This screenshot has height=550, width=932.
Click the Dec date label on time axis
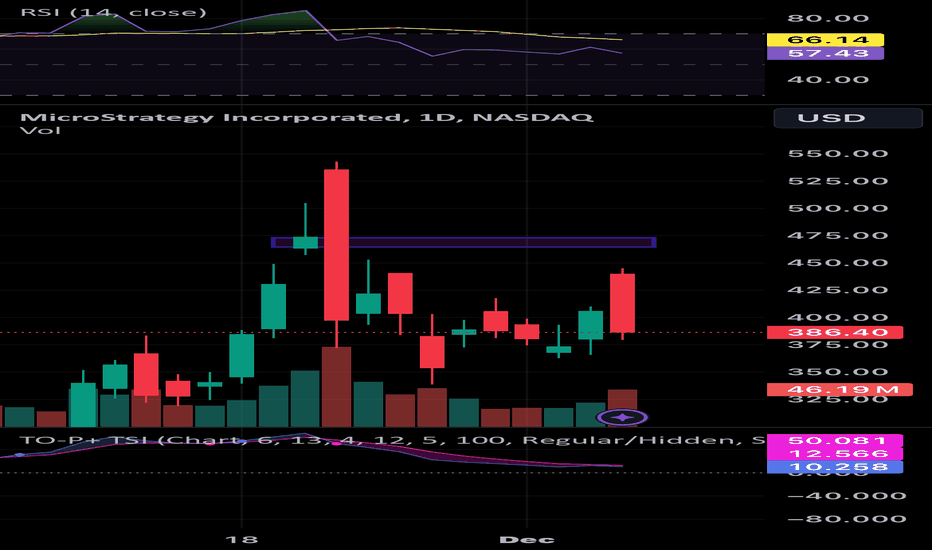point(527,539)
